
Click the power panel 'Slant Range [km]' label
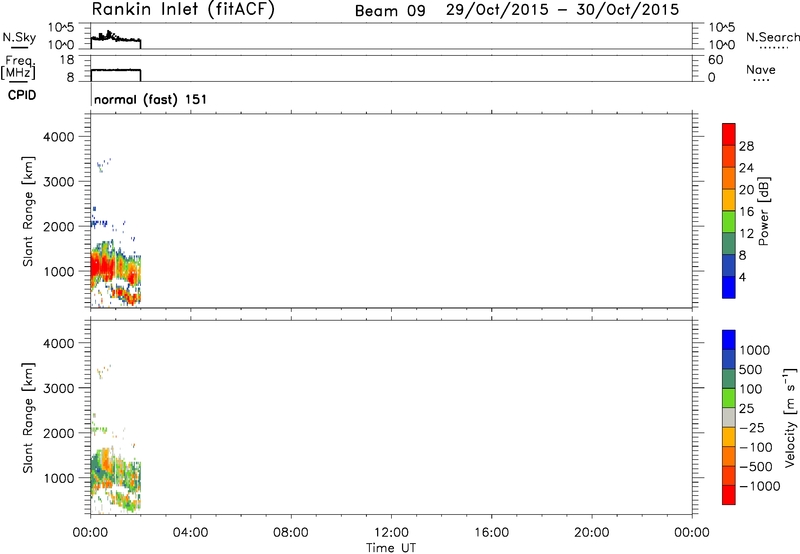(x=28, y=212)
